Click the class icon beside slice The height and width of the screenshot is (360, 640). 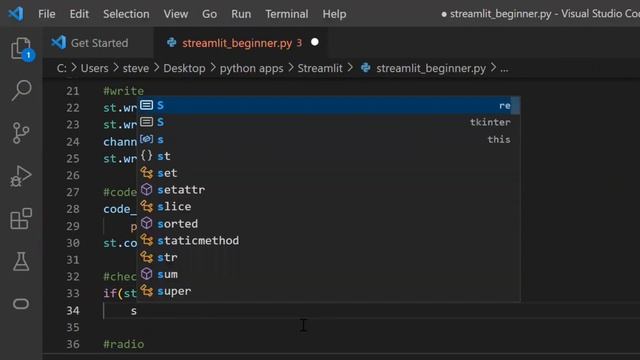tap(147, 207)
